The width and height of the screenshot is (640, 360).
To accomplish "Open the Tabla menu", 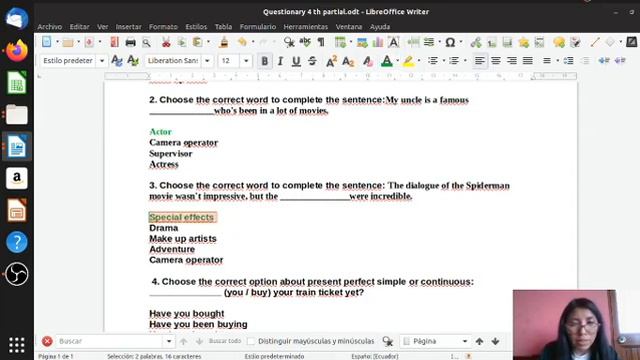I will pyautogui.click(x=223, y=27).
